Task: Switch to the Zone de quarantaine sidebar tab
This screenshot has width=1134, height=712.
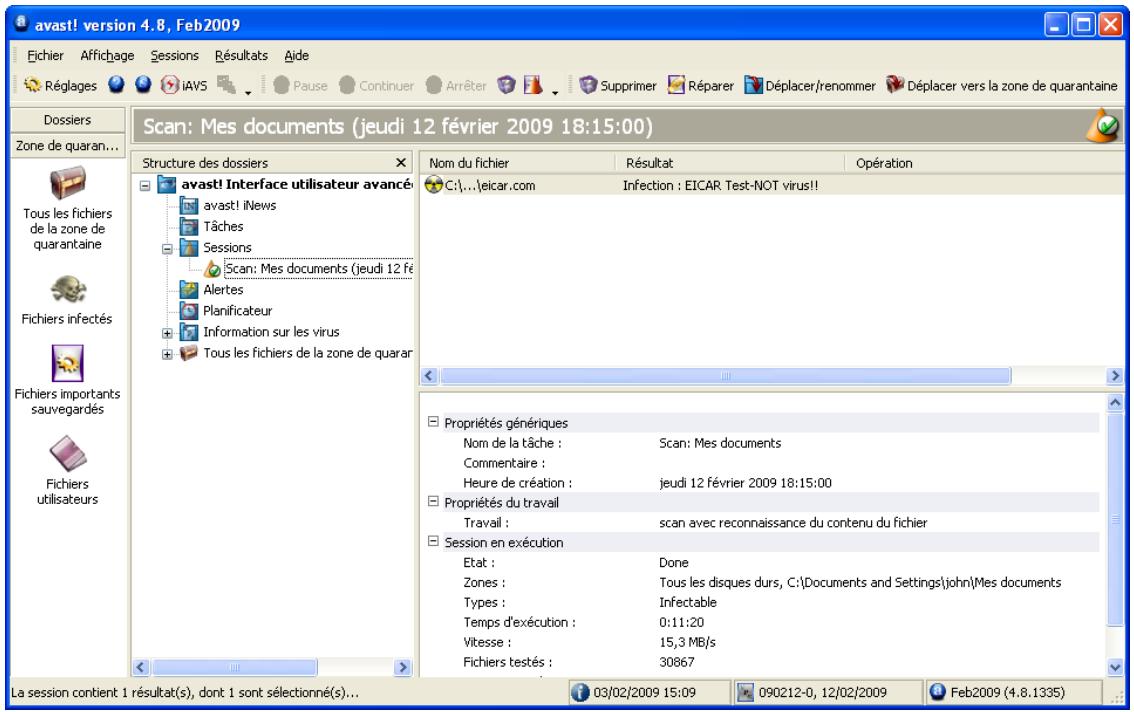Action: coord(67,145)
